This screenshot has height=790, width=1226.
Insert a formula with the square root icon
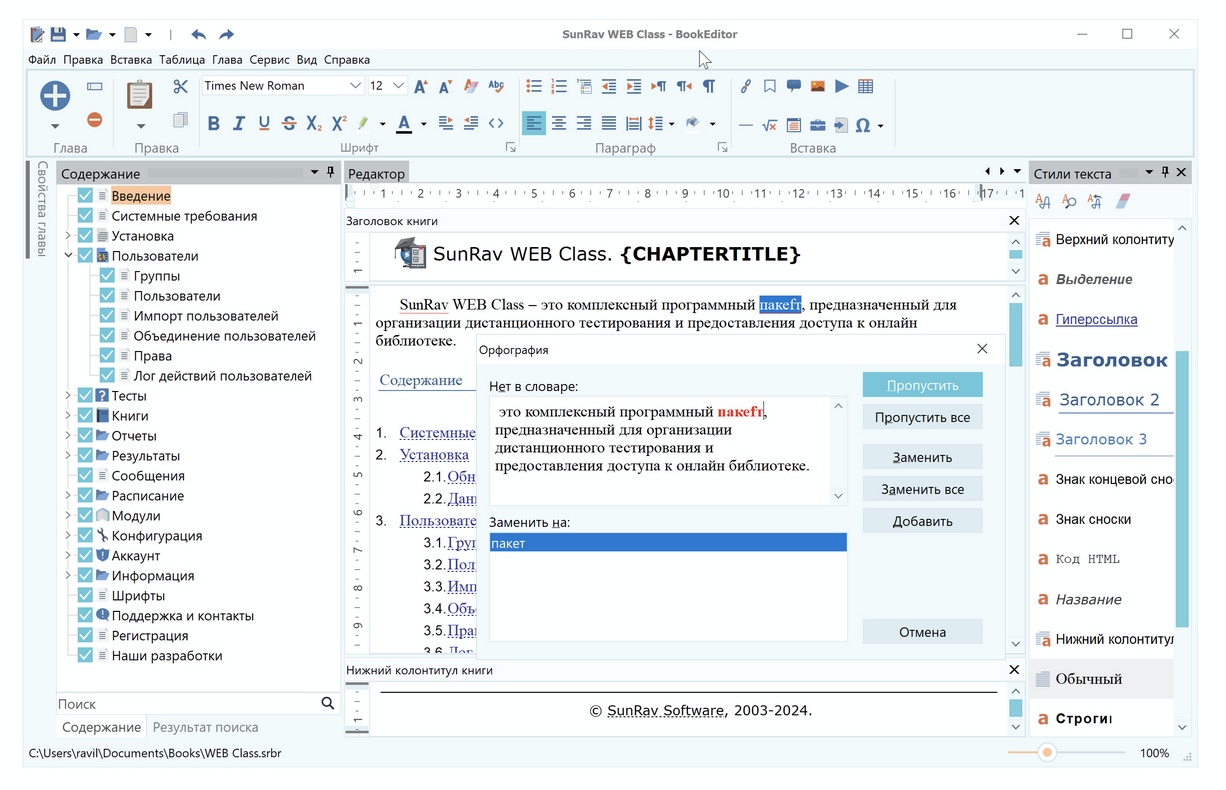(x=769, y=125)
